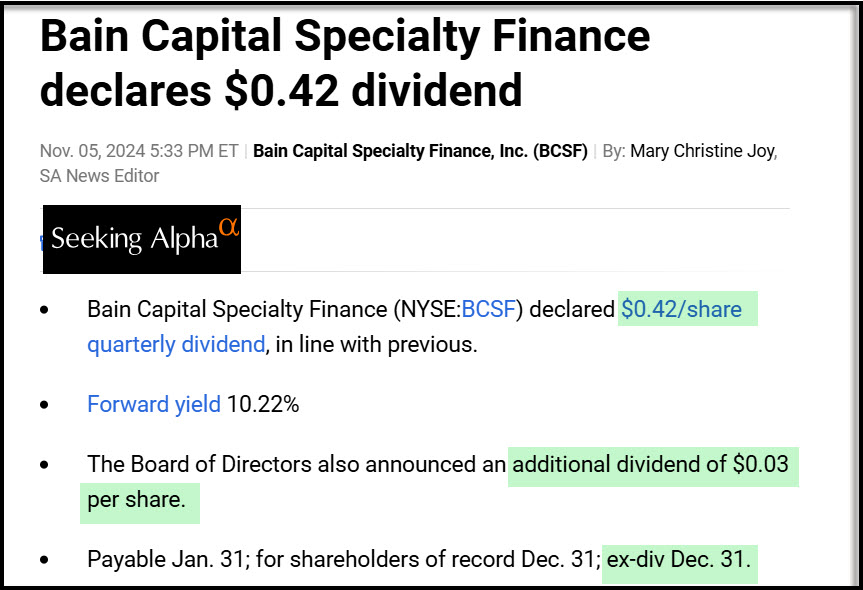Open the bold Bain Capital Specialty Finance, Inc. (BCSF) byline link
This screenshot has width=863, height=590.
point(420,151)
